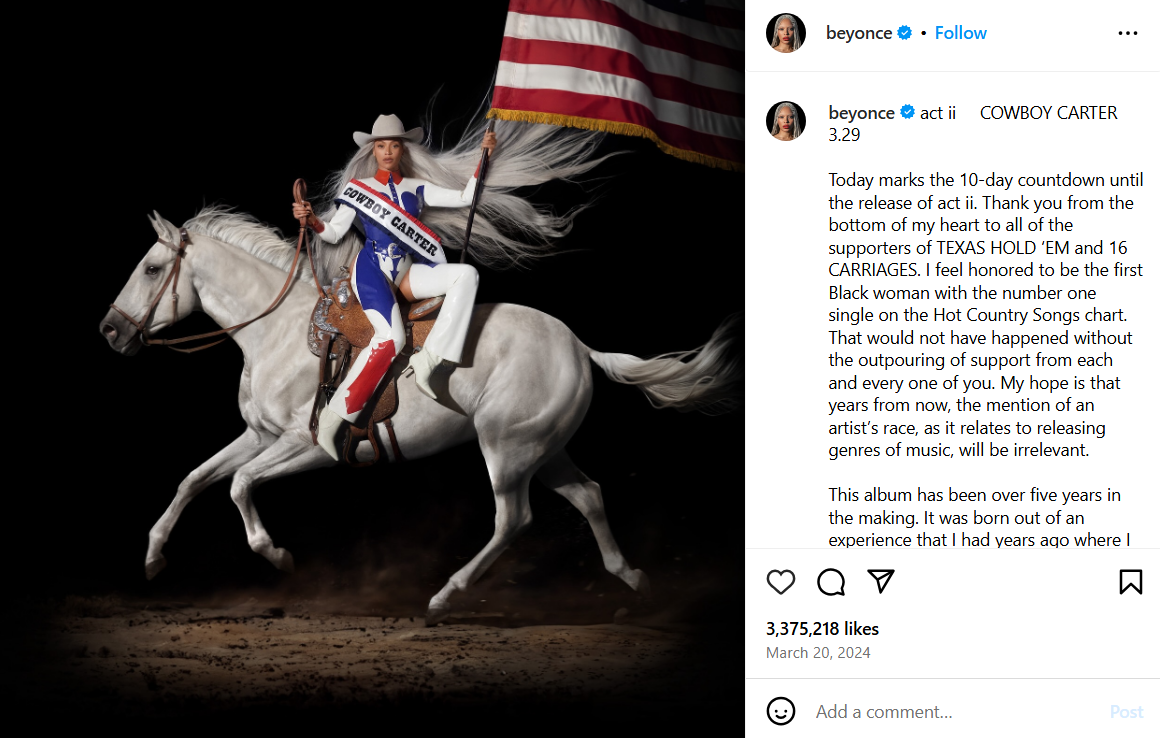The width and height of the screenshot is (1160, 738).
Task: Click the Cowboy Carter horse photo
Action: (372, 369)
